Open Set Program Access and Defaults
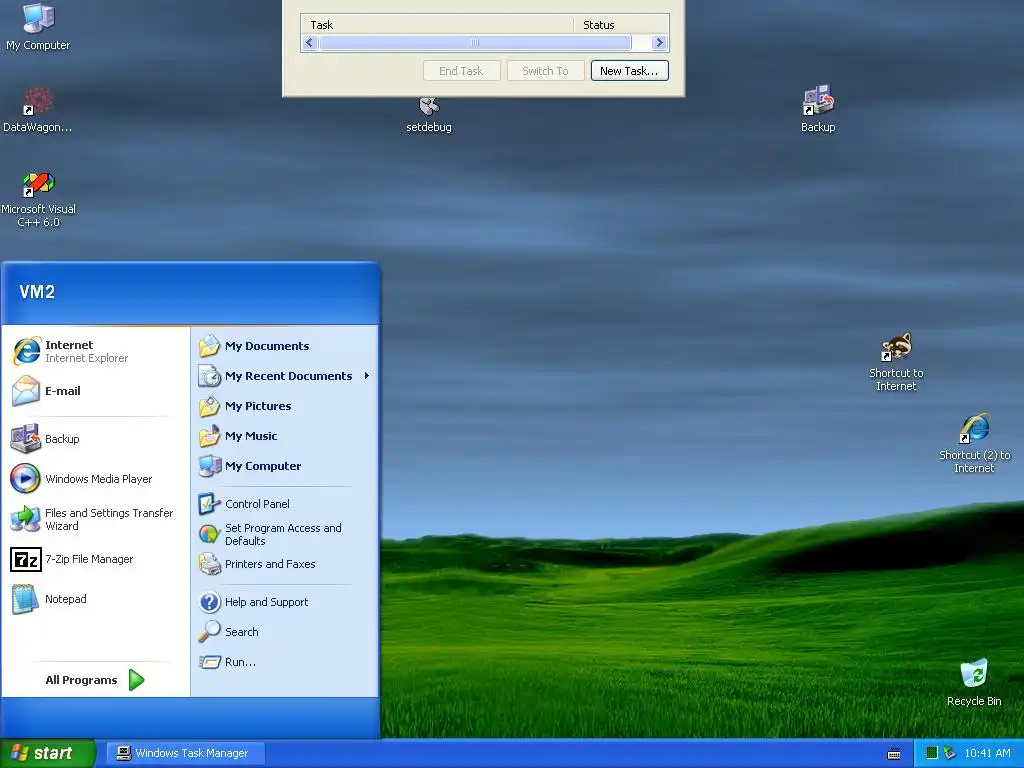 pos(284,534)
